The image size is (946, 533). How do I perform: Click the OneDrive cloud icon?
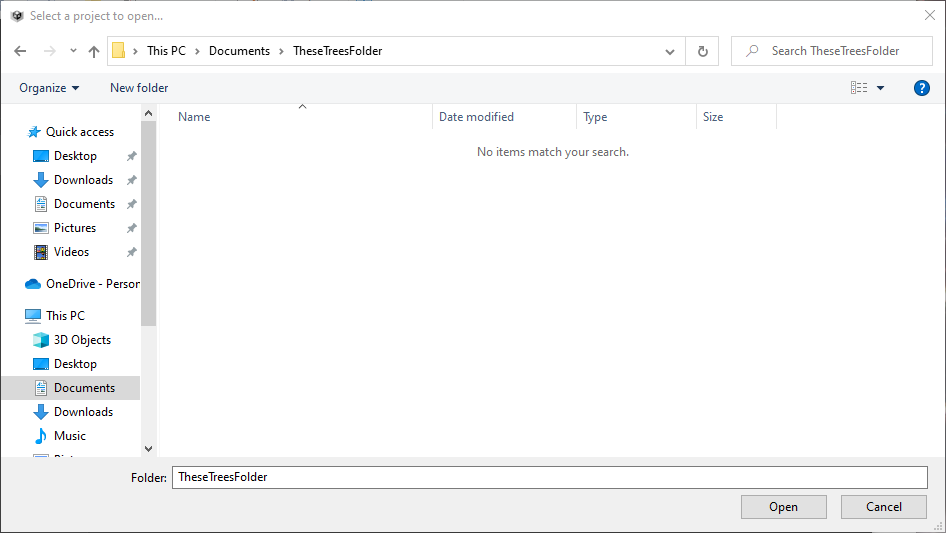click(33, 284)
